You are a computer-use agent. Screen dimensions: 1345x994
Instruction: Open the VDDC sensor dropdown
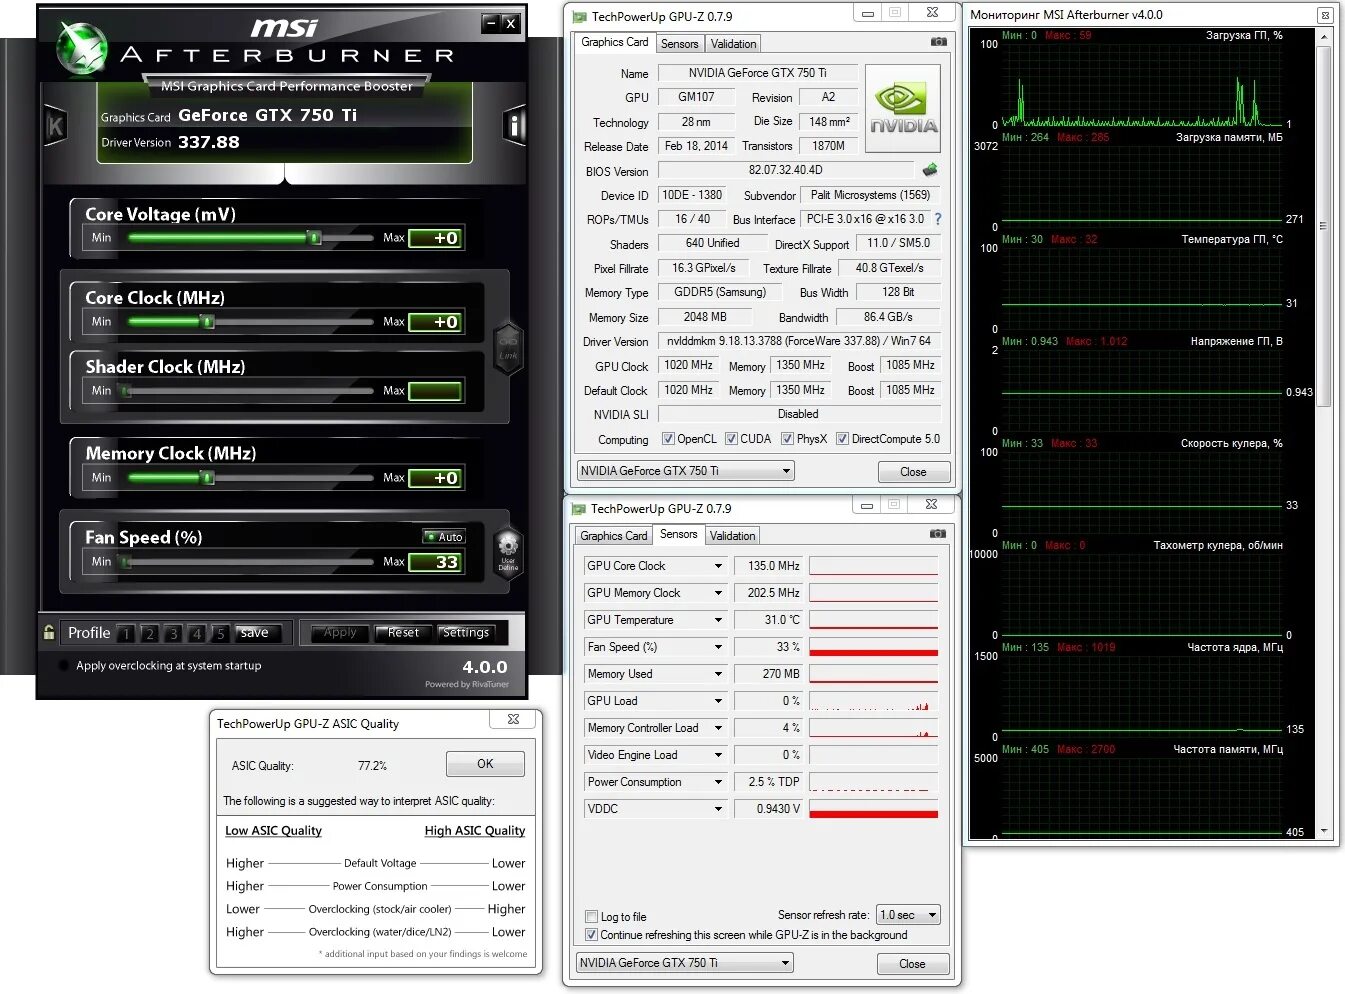[717, 809]
